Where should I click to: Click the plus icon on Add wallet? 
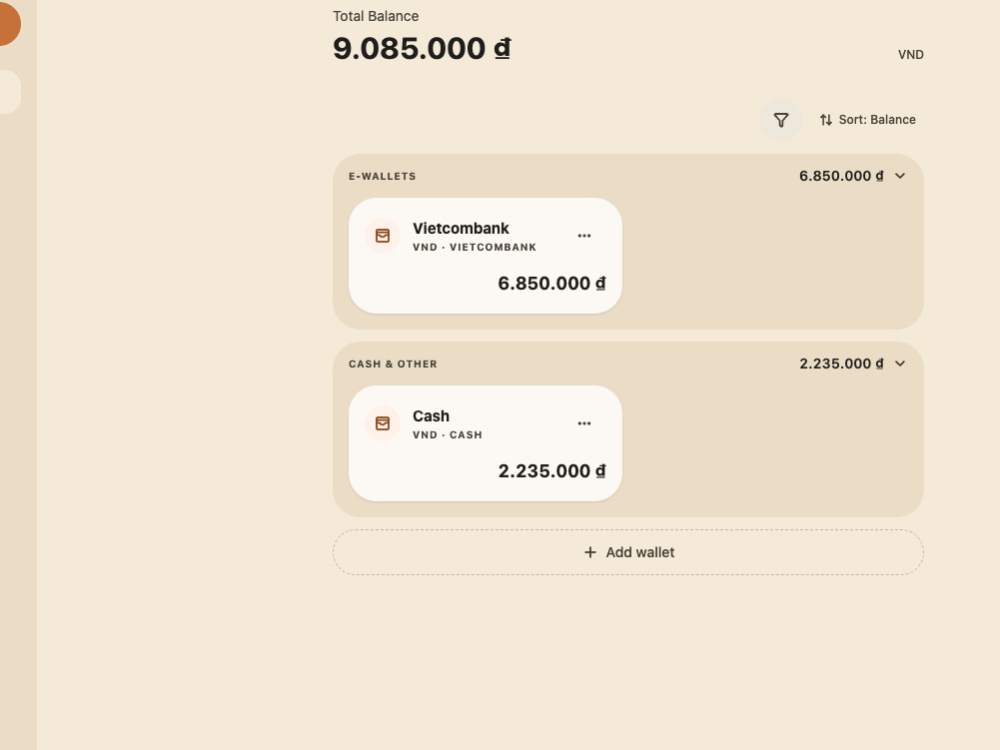591,552
